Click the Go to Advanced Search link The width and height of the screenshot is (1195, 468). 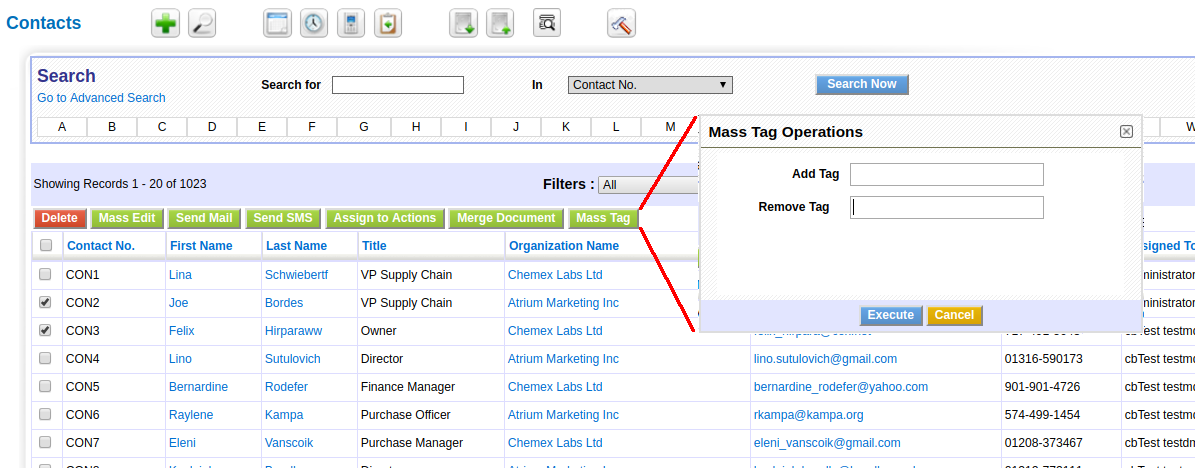(x=101, y=98)
